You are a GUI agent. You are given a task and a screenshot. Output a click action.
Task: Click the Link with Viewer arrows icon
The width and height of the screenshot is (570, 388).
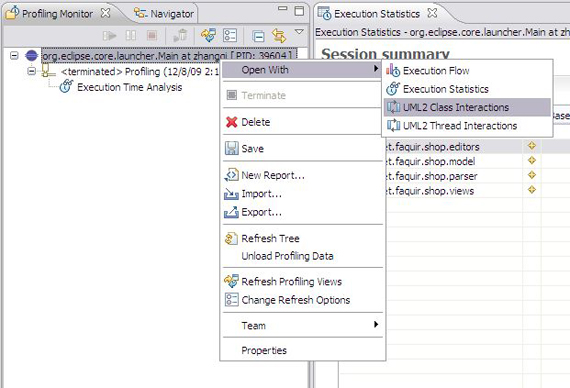[x=279, y=36]
